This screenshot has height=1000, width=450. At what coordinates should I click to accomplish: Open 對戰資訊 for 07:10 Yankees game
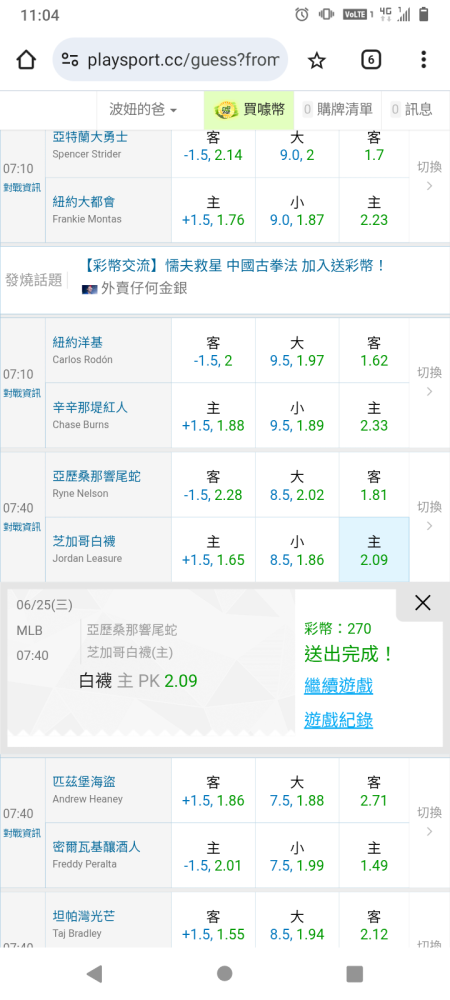tap(22, 393)
